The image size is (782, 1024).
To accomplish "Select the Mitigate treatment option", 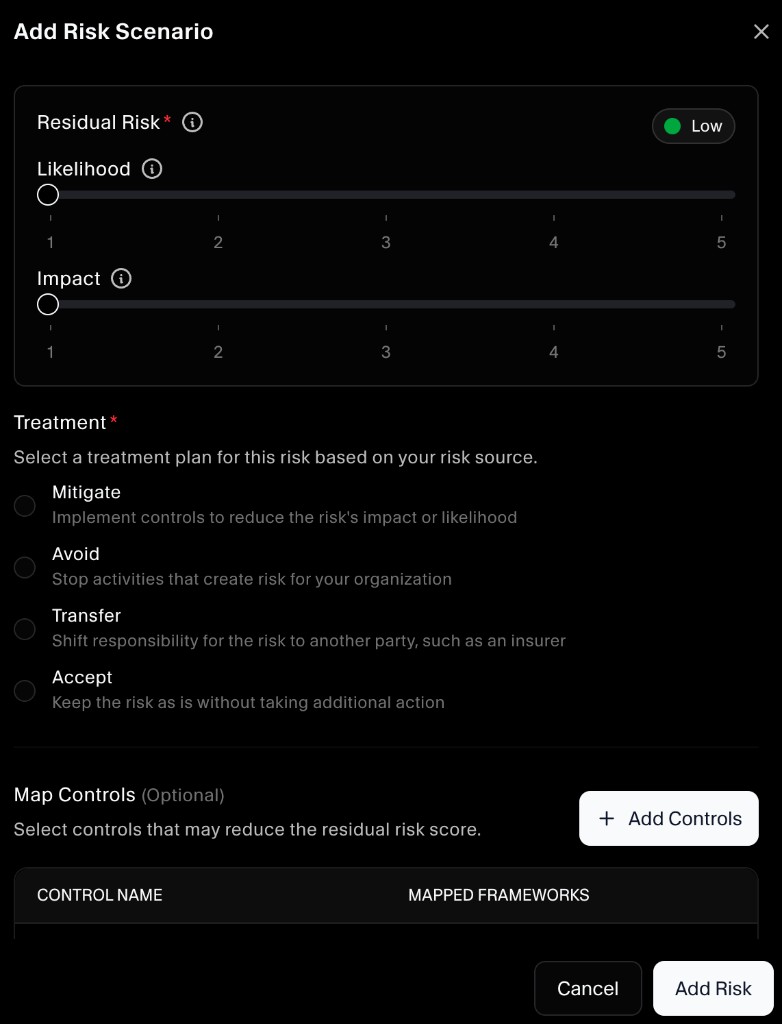I will tap(25, 506).
